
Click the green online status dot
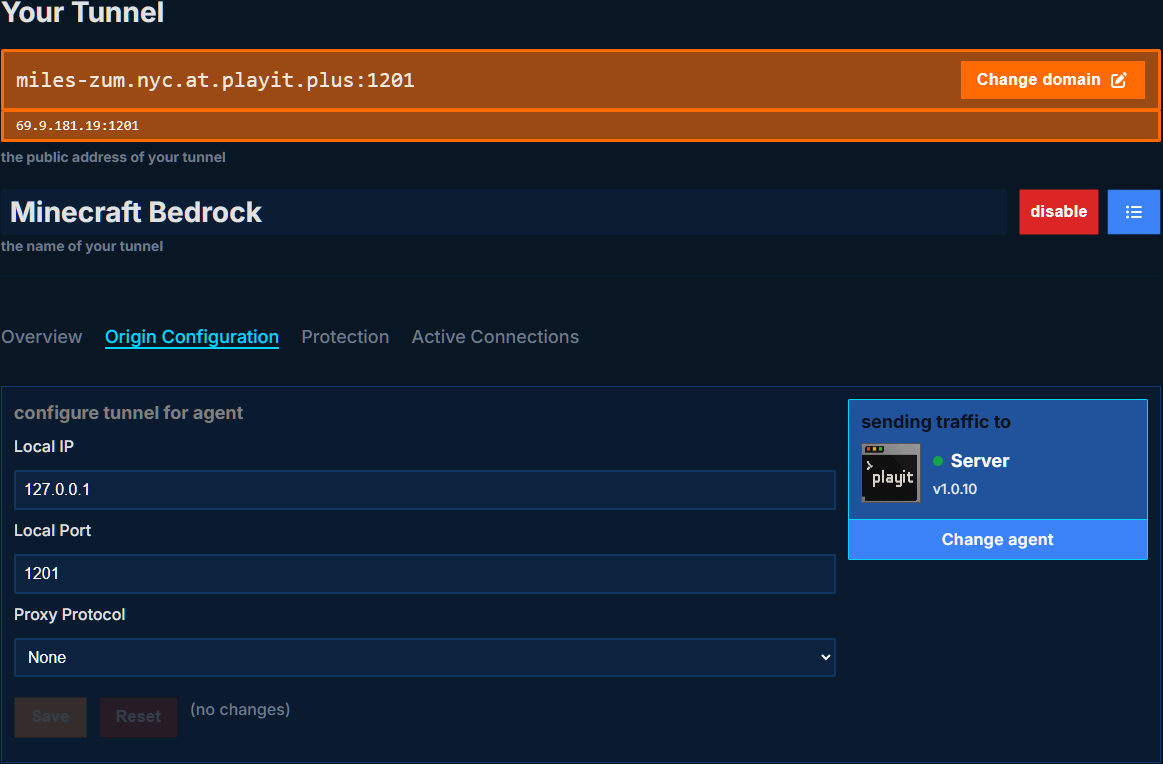tap(938, 461)
